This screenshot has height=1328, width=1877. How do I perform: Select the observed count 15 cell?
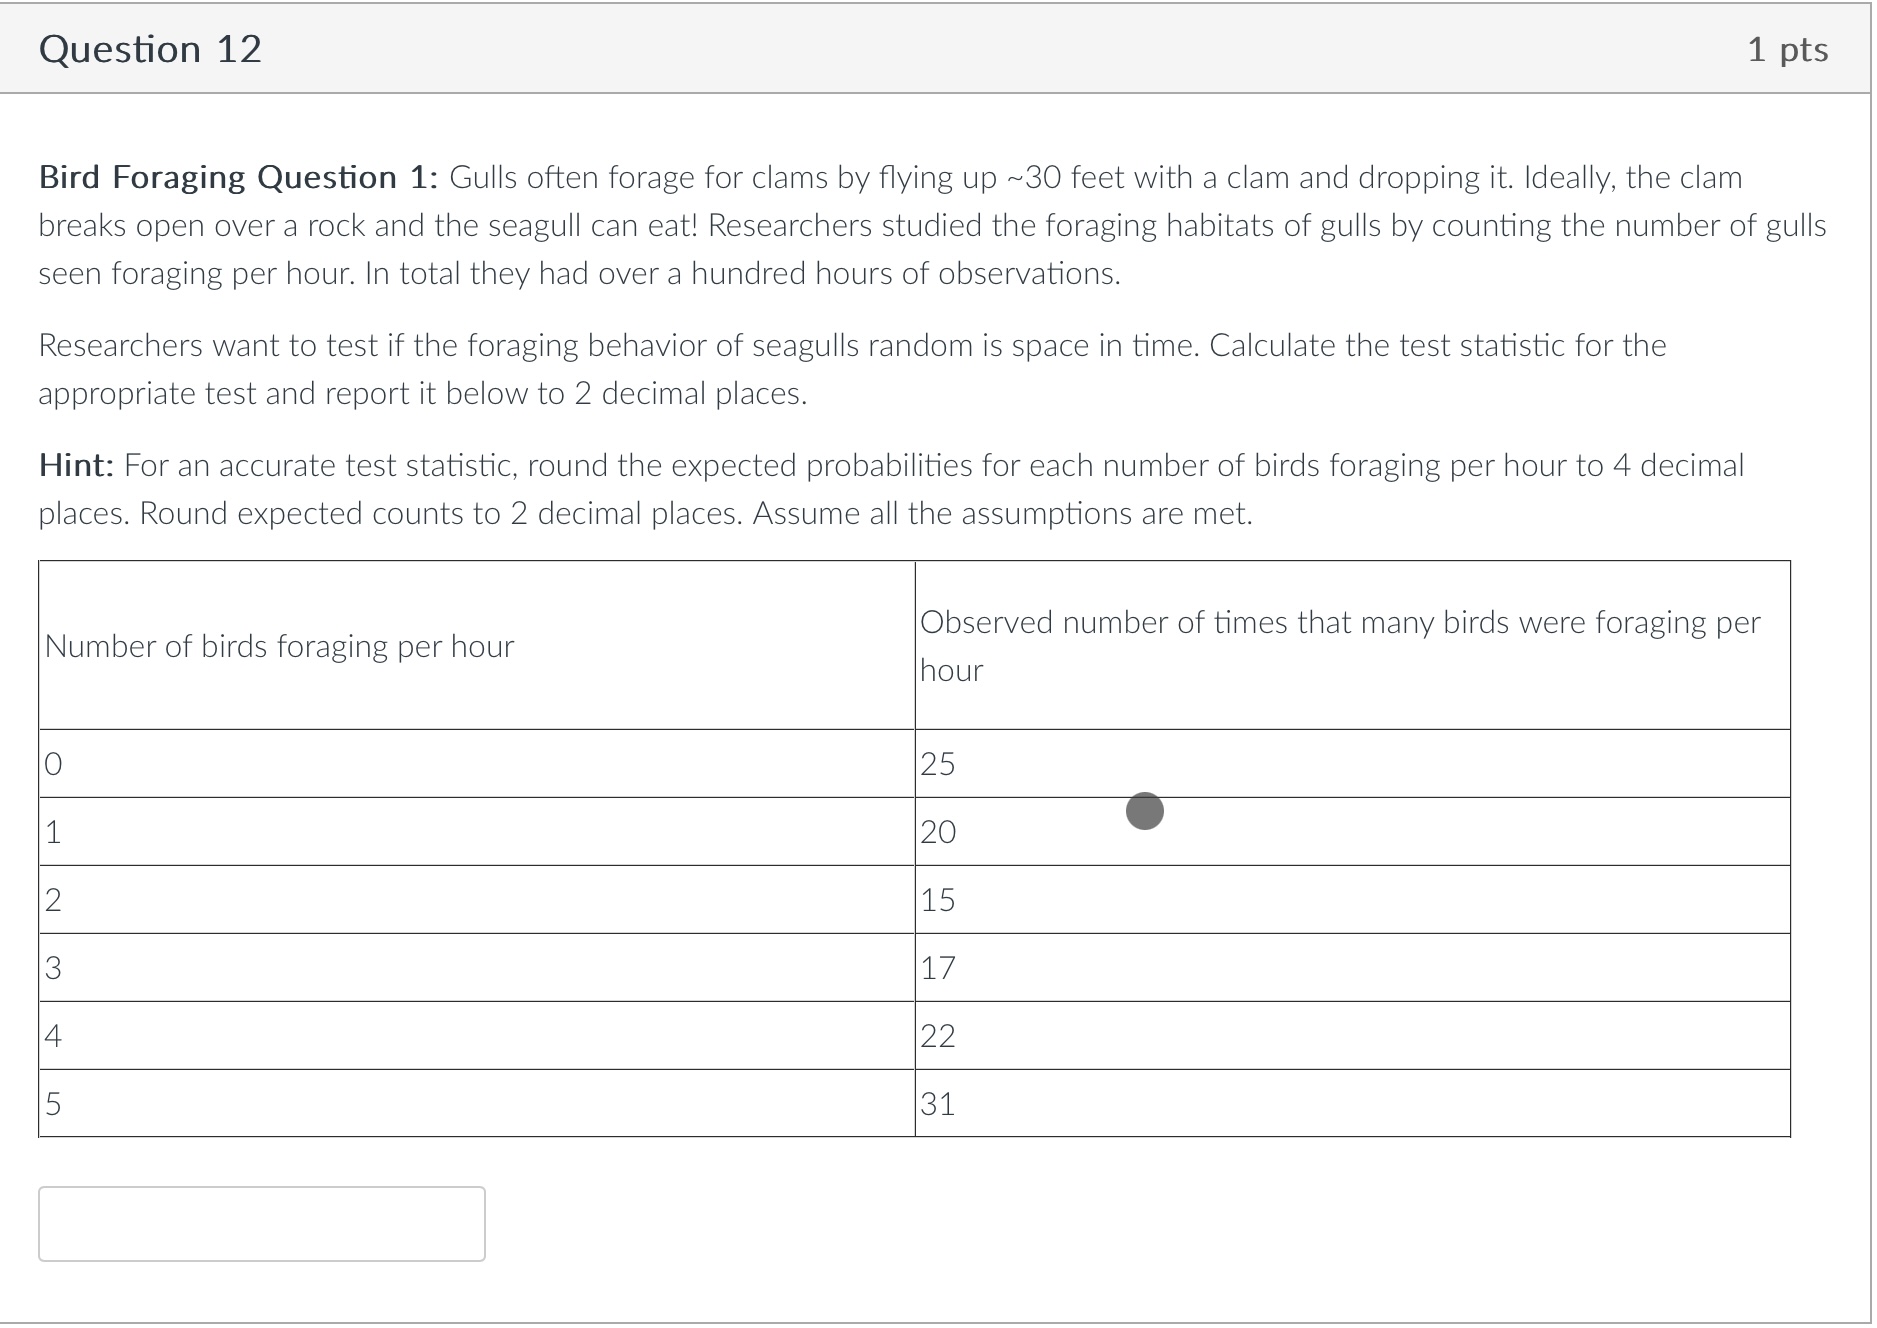click(938, 899)
